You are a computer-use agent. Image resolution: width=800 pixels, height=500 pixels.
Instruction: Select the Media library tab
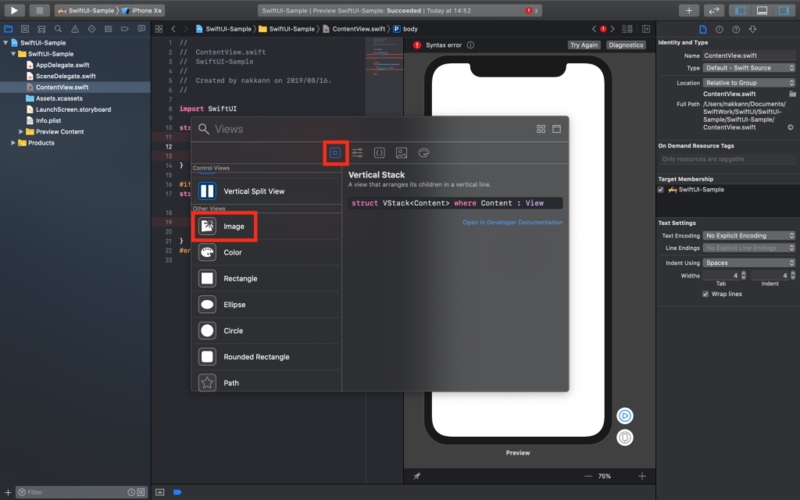(402, 153)
